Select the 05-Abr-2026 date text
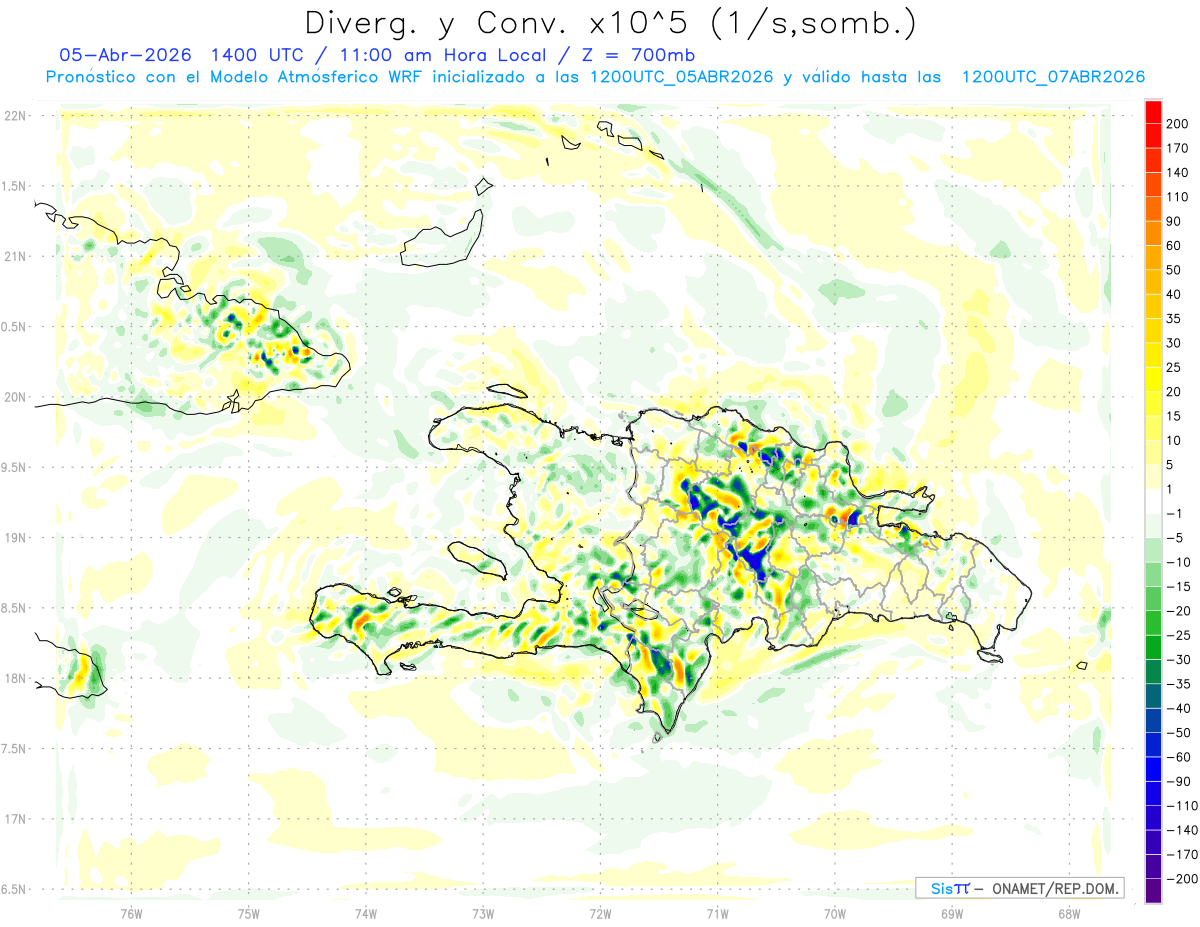 [x=118, y=55]
